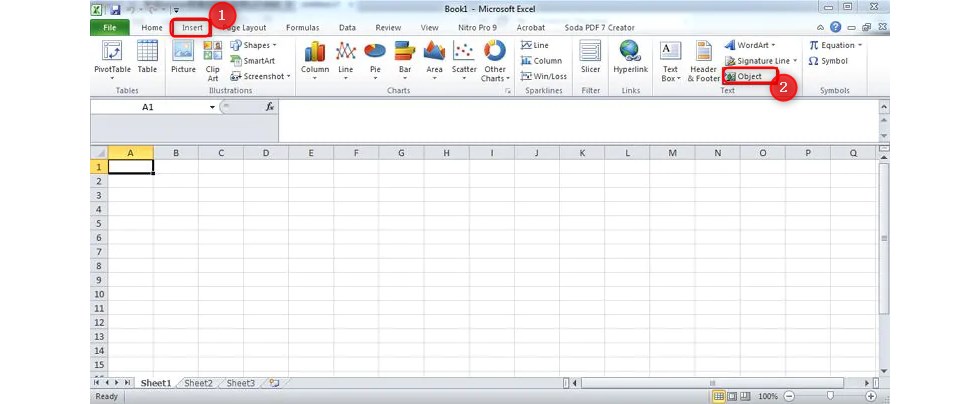
Task: Open Charts group dialog launcher
Action: click(508, 91)
